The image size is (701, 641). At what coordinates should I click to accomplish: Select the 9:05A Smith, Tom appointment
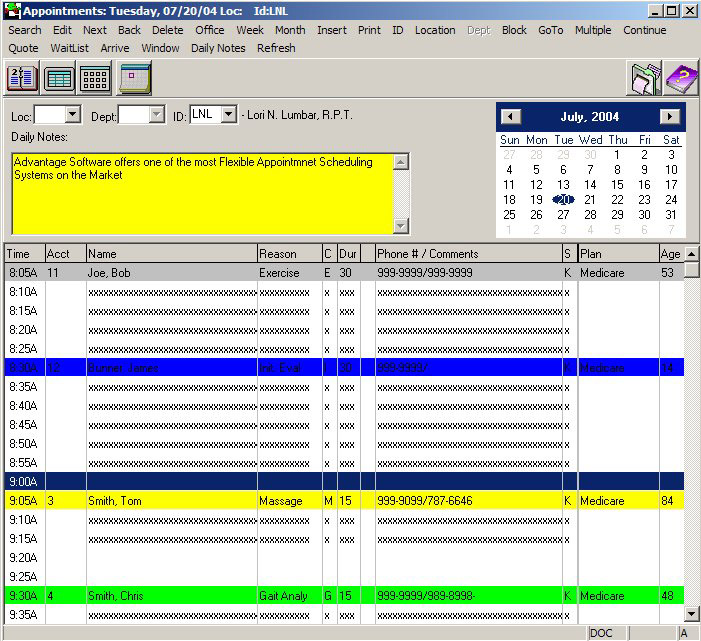[x=344, y=501]
